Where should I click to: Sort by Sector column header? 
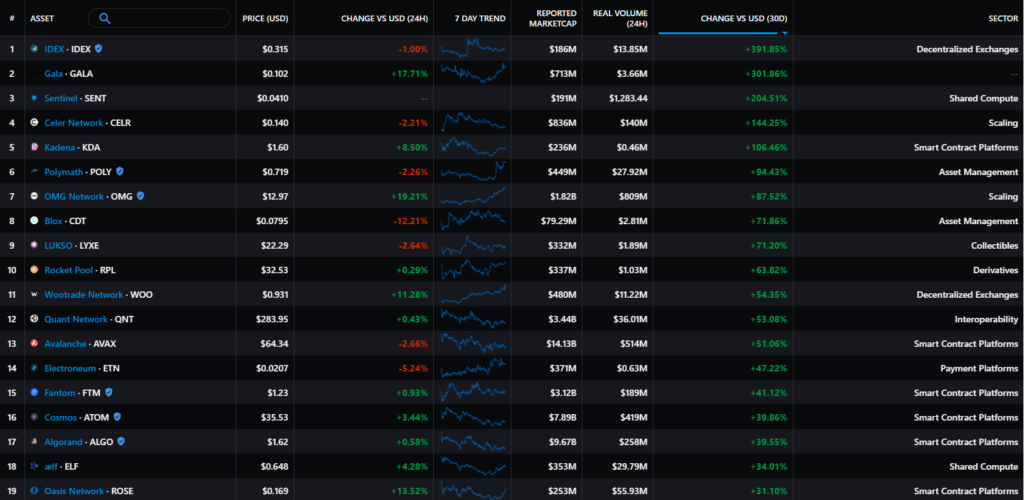tap(1002, 18)
